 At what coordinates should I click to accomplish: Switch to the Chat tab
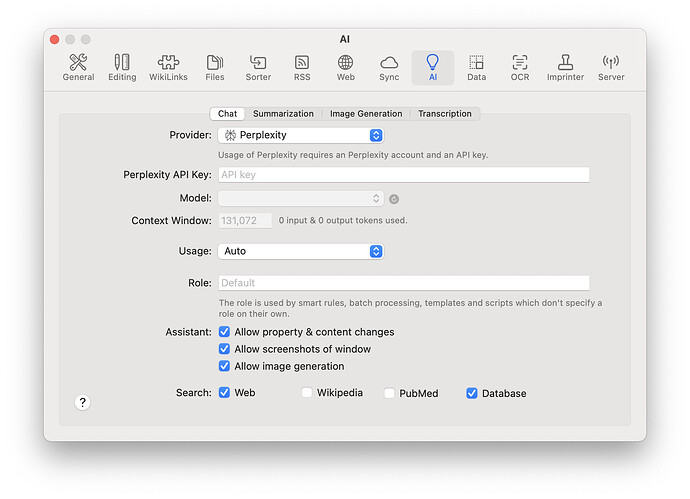tap(228, 114)
